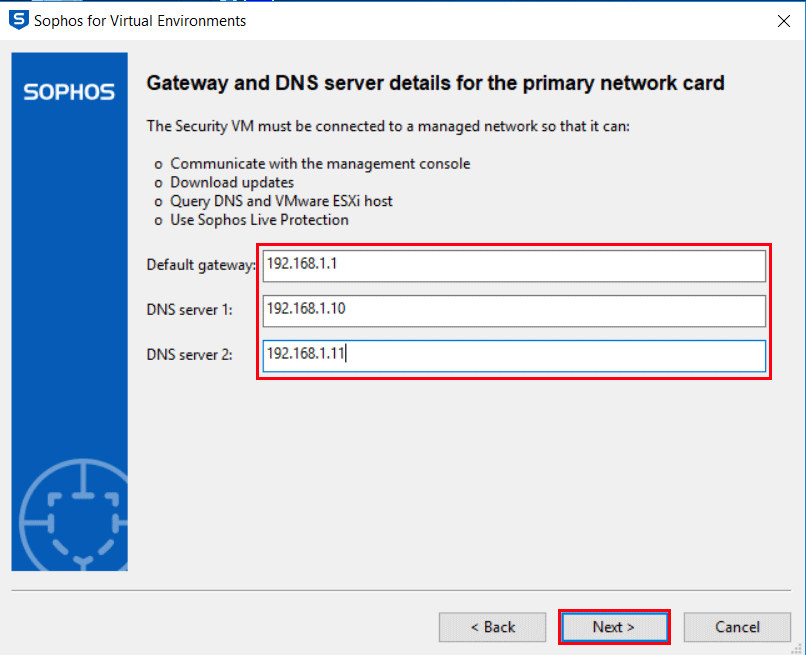Click the DNS server 1 input field
The image size is (806, 655).
coord(514,311)
